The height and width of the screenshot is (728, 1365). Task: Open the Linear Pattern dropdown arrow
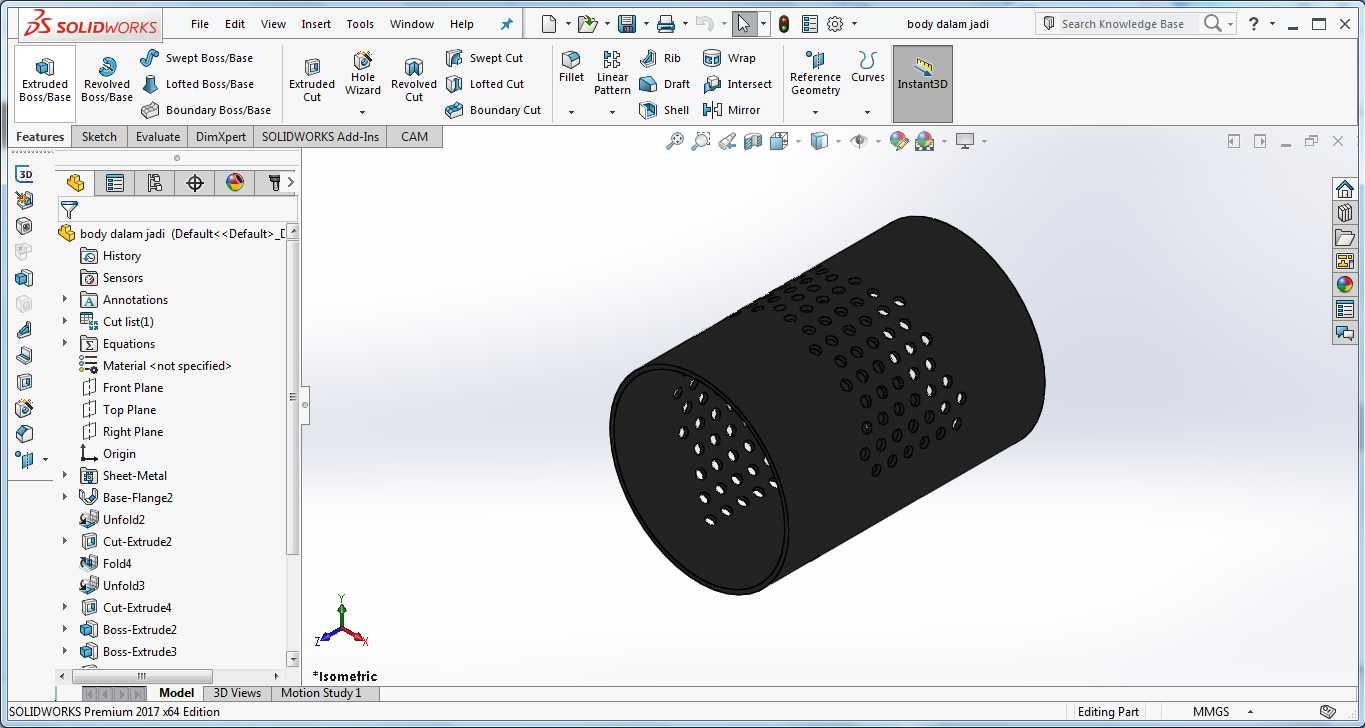click(x=612, y=112)
